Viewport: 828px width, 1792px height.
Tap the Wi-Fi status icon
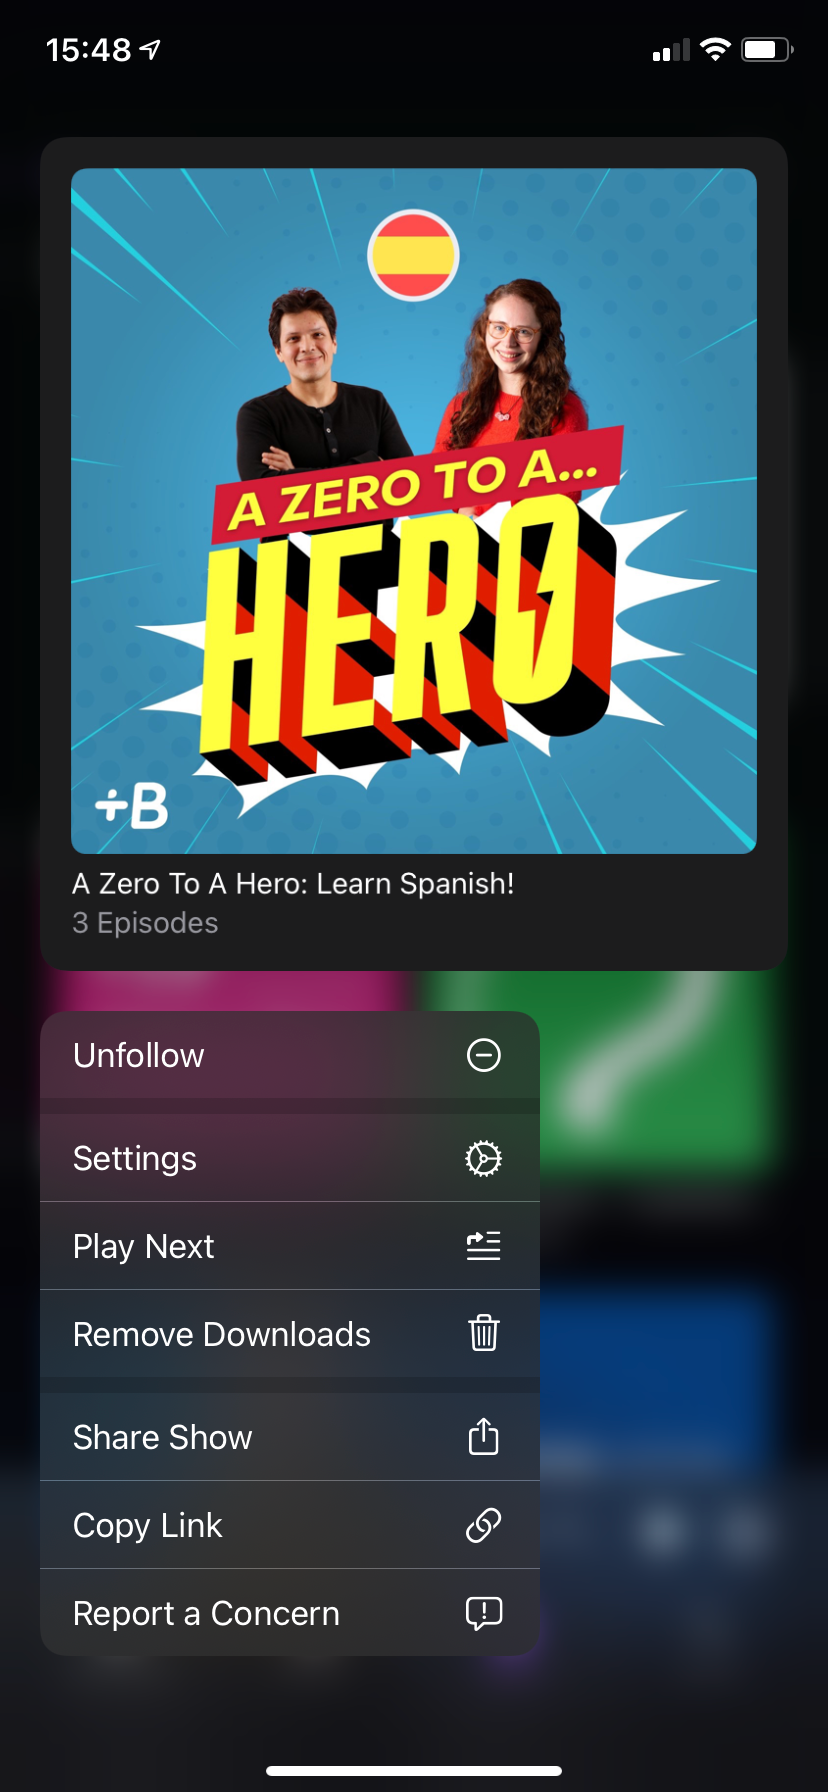[715, 49]
